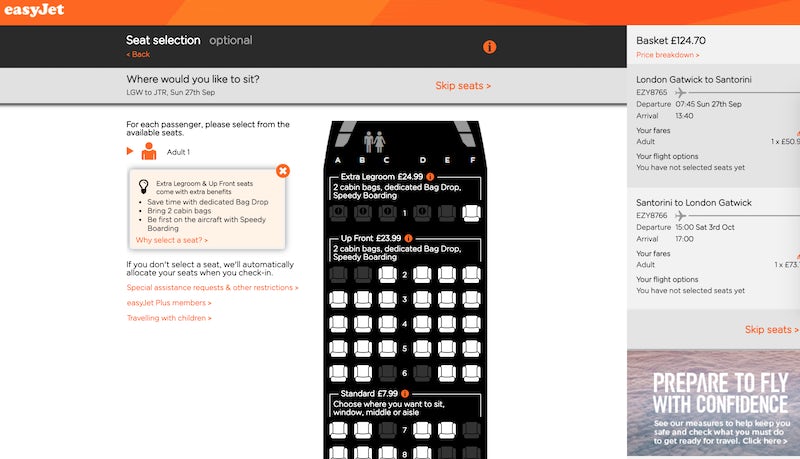Open the Standard £7.99 info icon
This screenshot has width=800, height=459.
405,394
